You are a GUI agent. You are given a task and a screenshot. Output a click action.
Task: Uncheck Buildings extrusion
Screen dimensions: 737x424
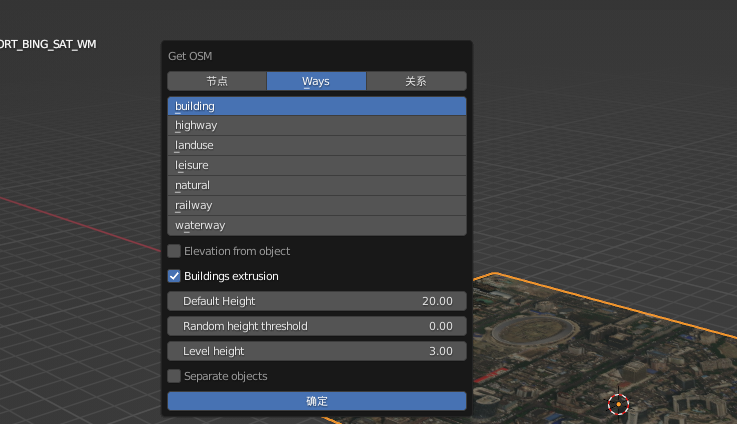174,276
